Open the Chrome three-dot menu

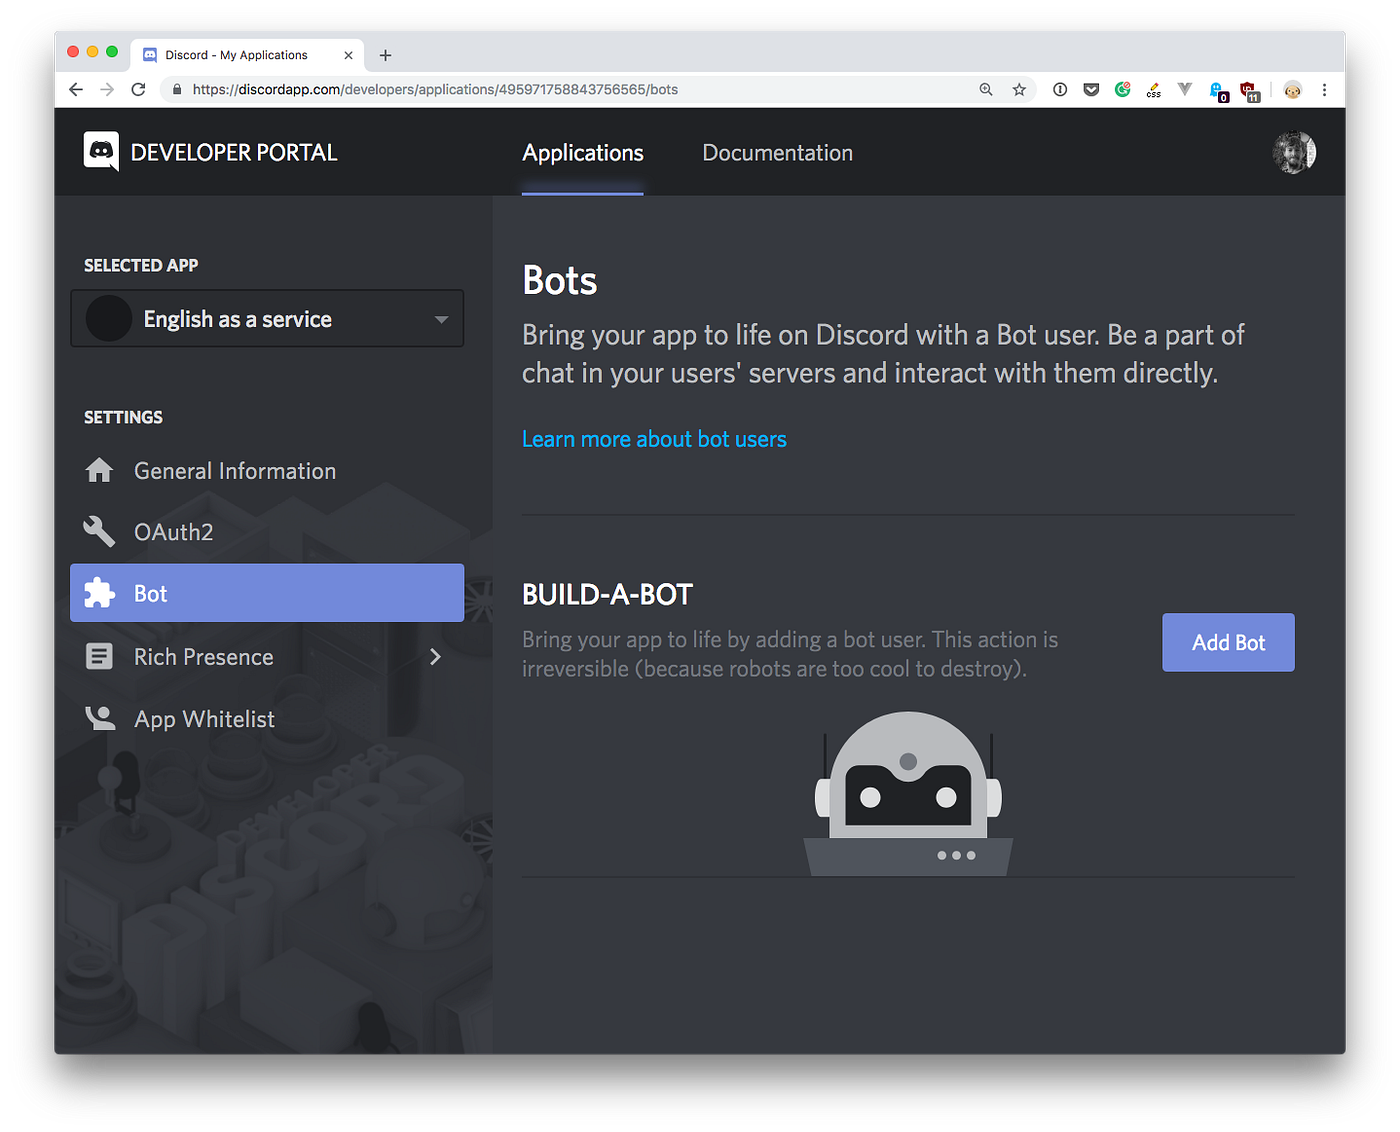(x=1324, y=90)
